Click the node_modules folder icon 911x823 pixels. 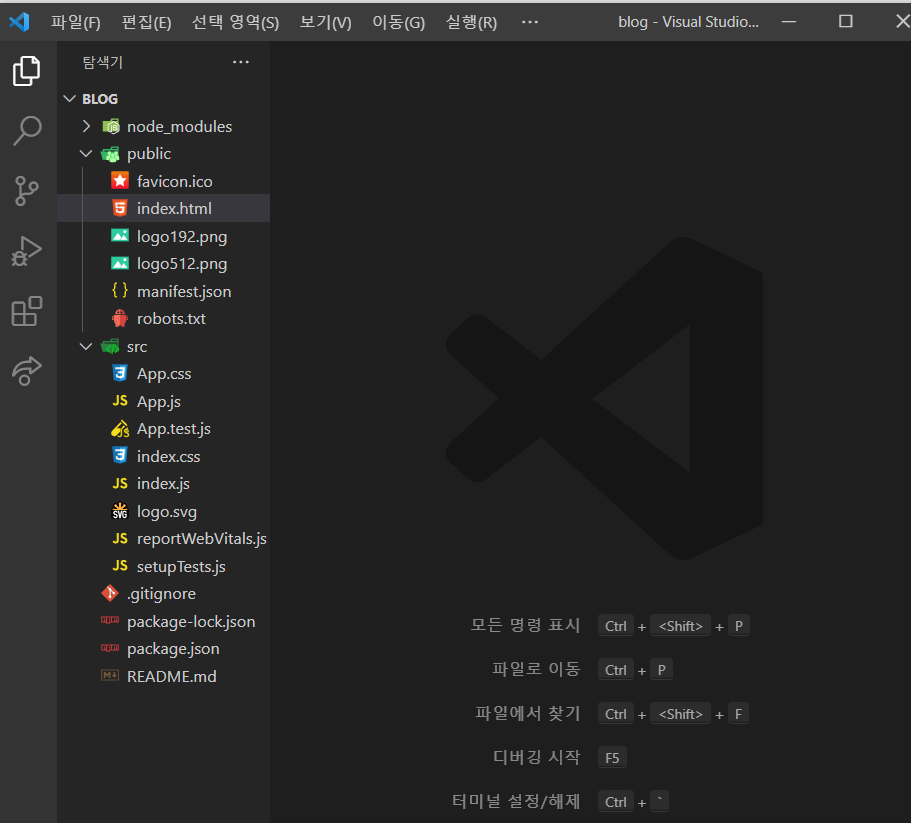click(110, 126)
